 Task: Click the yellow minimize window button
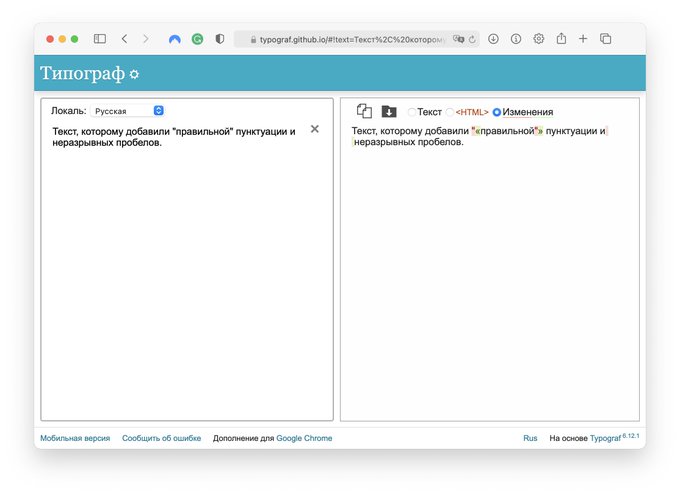62,39
